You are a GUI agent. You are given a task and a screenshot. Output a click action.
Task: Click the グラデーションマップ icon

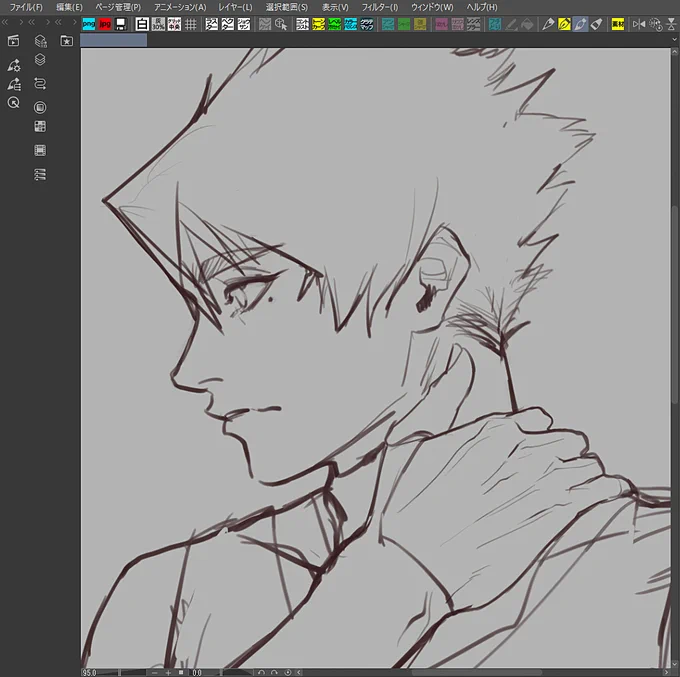(366, 24)
